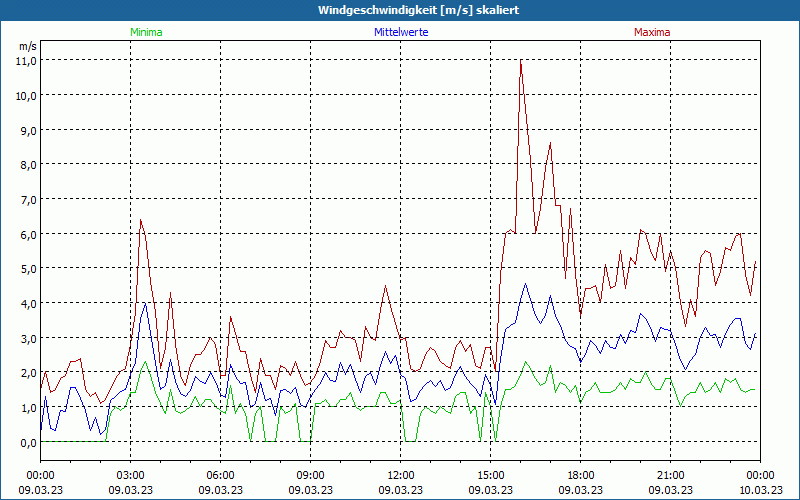Click the 06:00 time axis label

tap(220, 475)
